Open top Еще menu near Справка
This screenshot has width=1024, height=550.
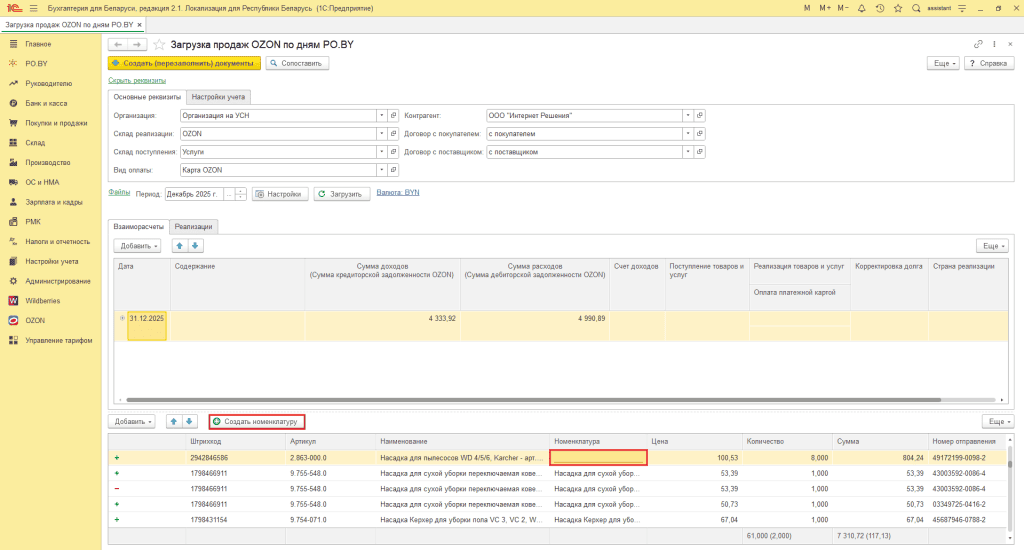[x=944, y=63]
